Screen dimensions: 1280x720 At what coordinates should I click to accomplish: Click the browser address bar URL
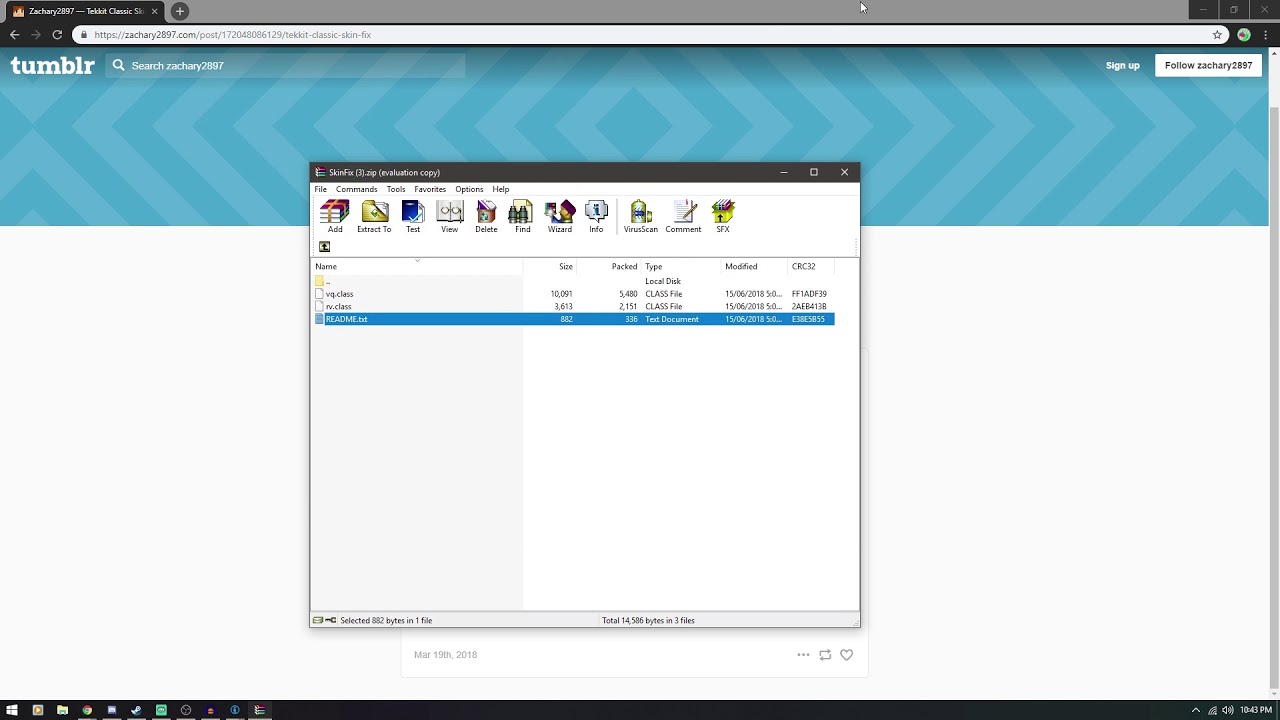click(x=232, y=35)
